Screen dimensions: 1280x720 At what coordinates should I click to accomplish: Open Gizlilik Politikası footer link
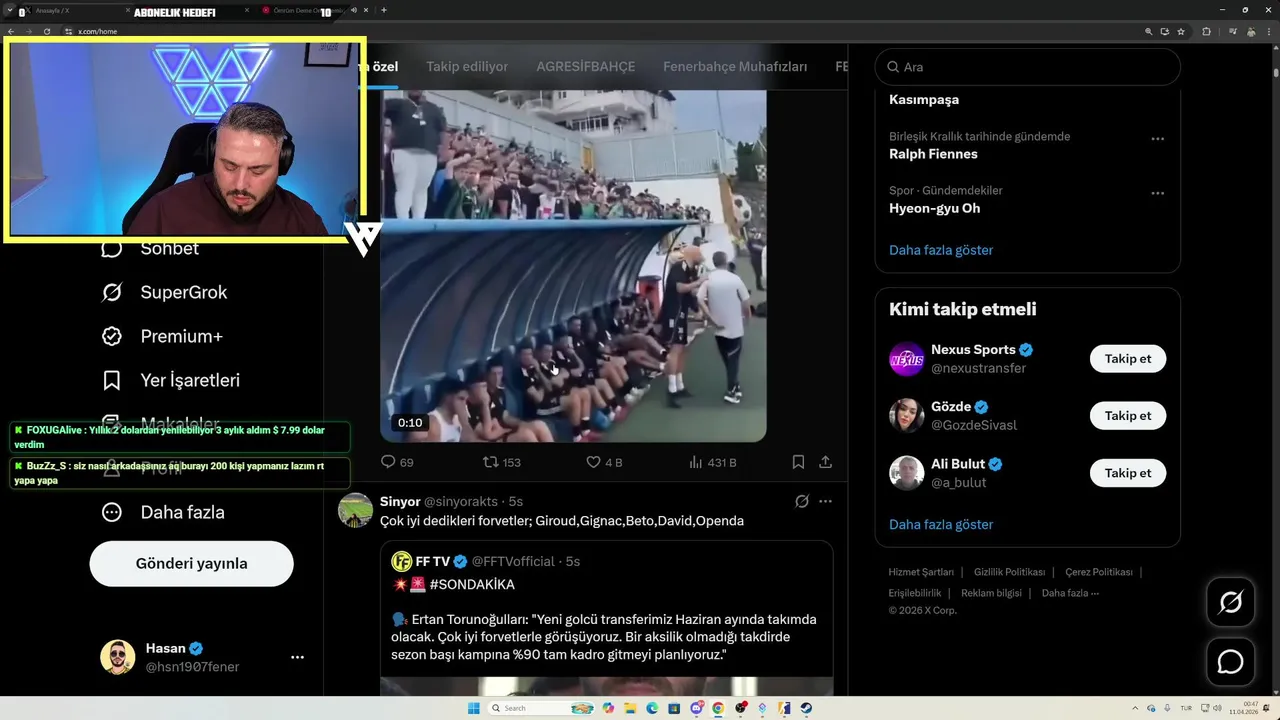pos(1010,572)
